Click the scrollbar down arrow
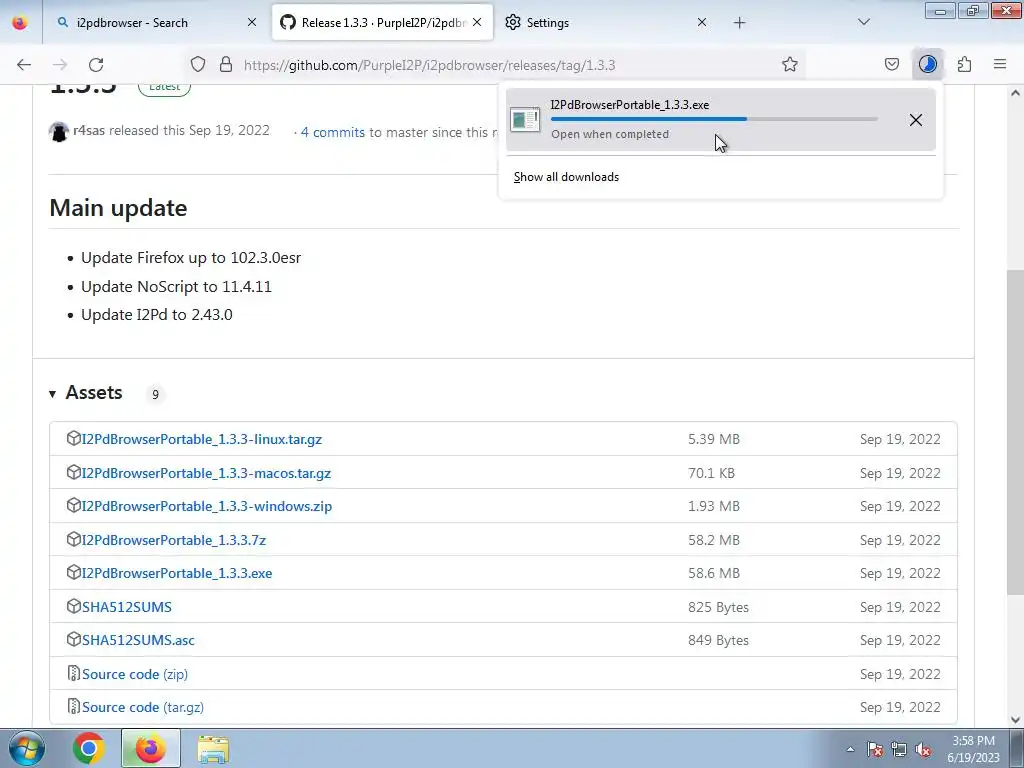This screenshot has height=768, width=1024. (1015, 719)
